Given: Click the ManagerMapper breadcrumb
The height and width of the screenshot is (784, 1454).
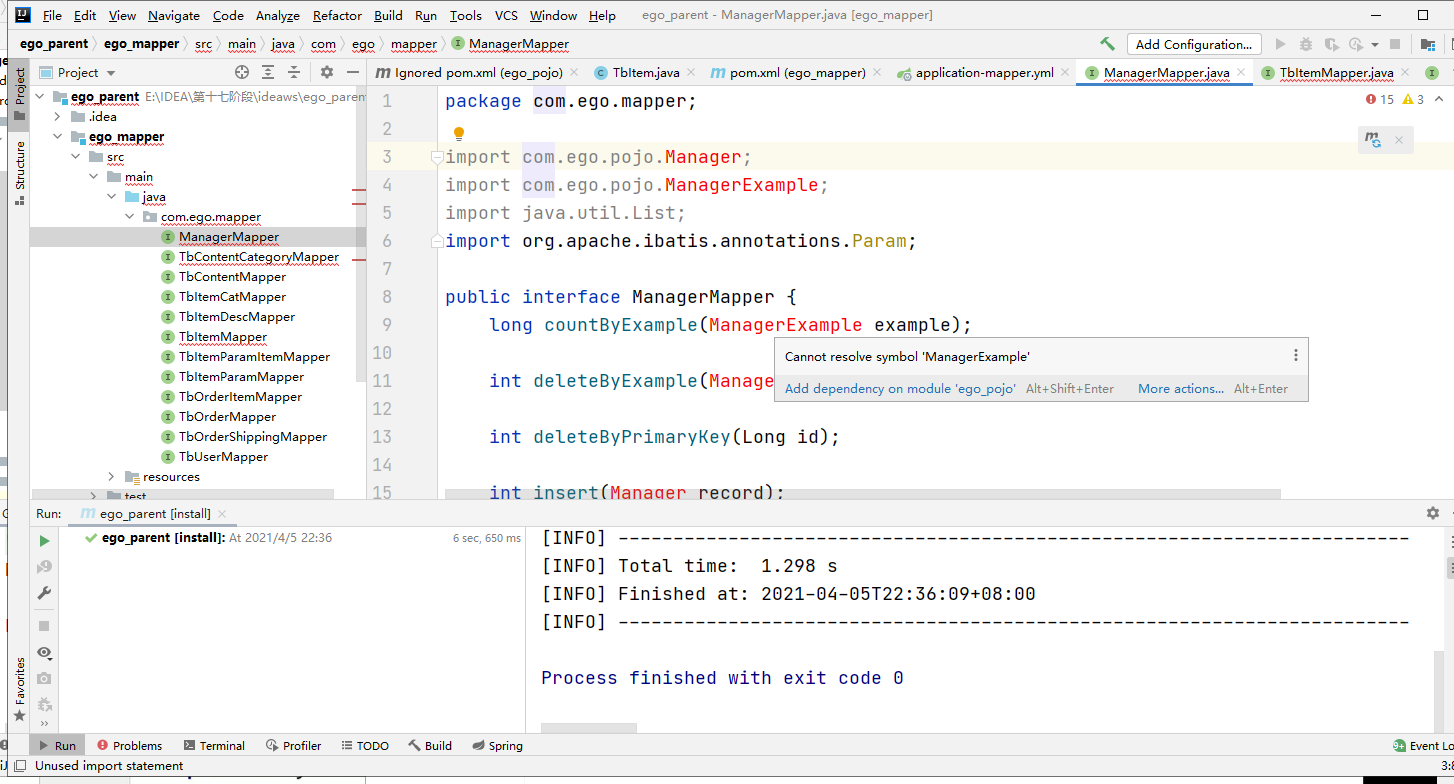Looking at the screenshot, I should click(x=510, y=44).
